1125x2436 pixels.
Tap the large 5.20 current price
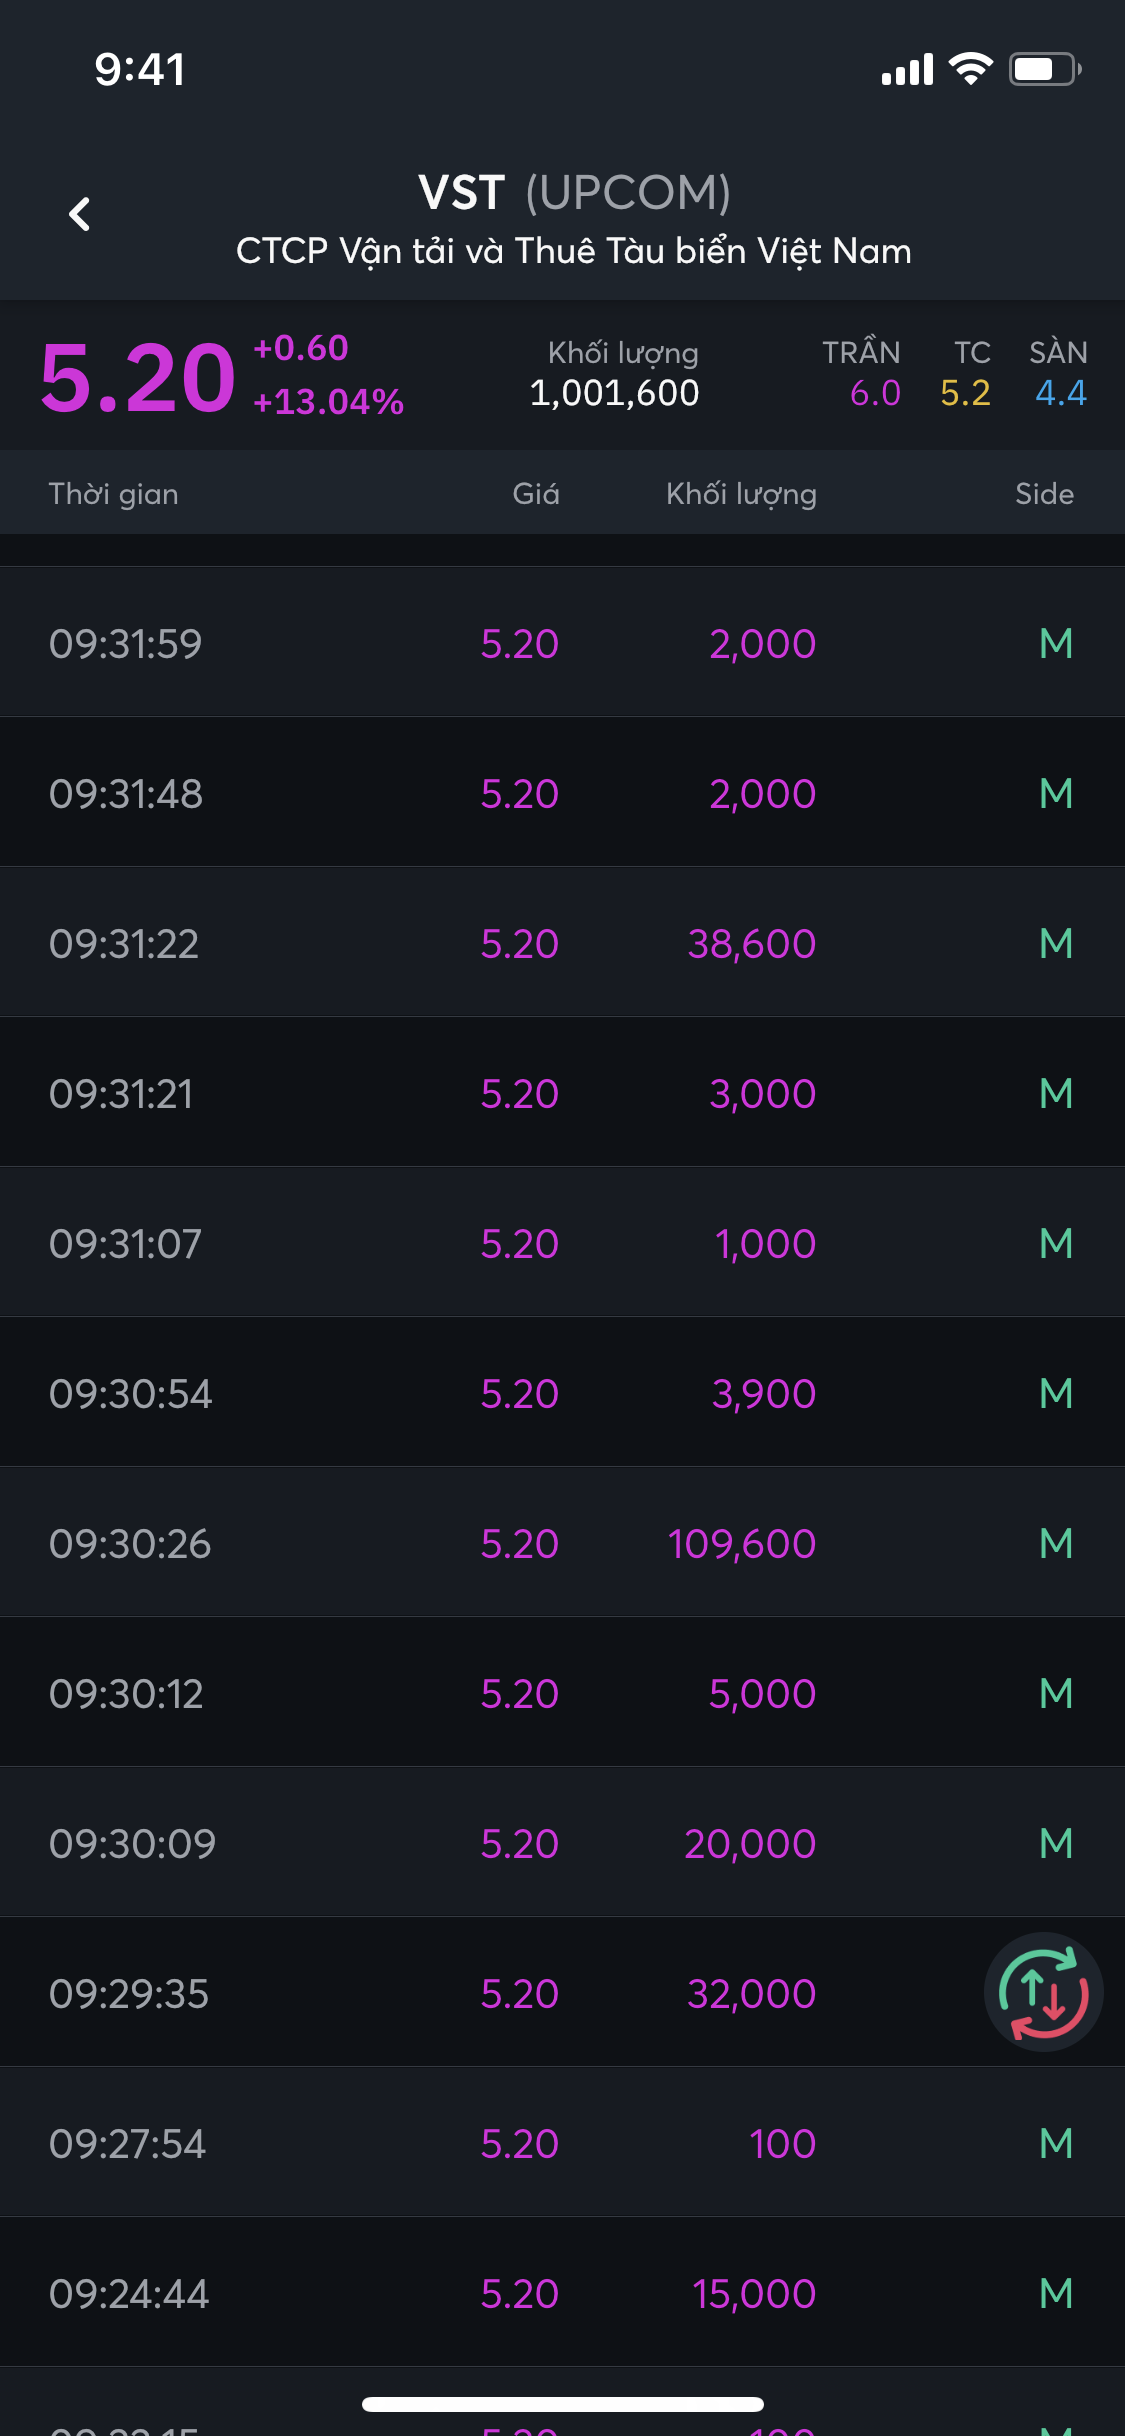pos(138,378)
